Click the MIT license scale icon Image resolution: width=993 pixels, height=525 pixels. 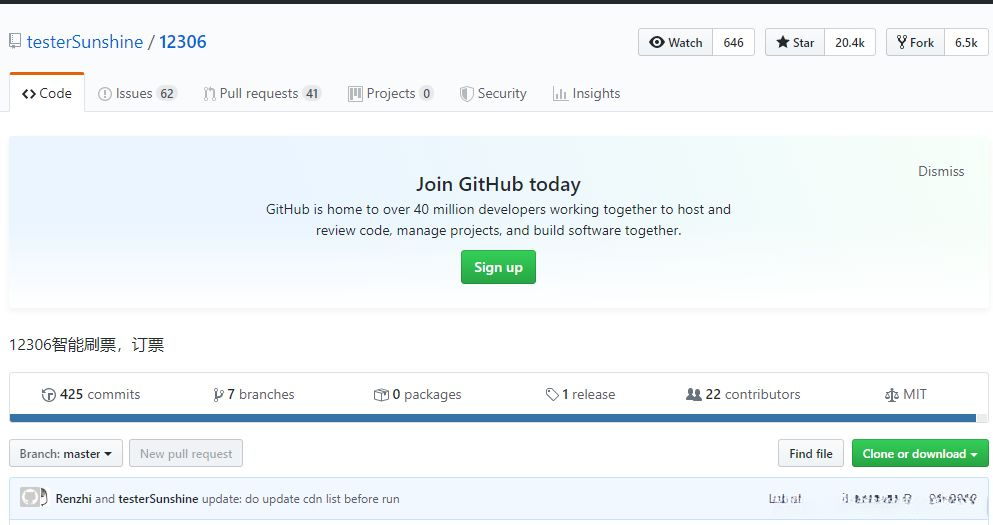[892, 395]
